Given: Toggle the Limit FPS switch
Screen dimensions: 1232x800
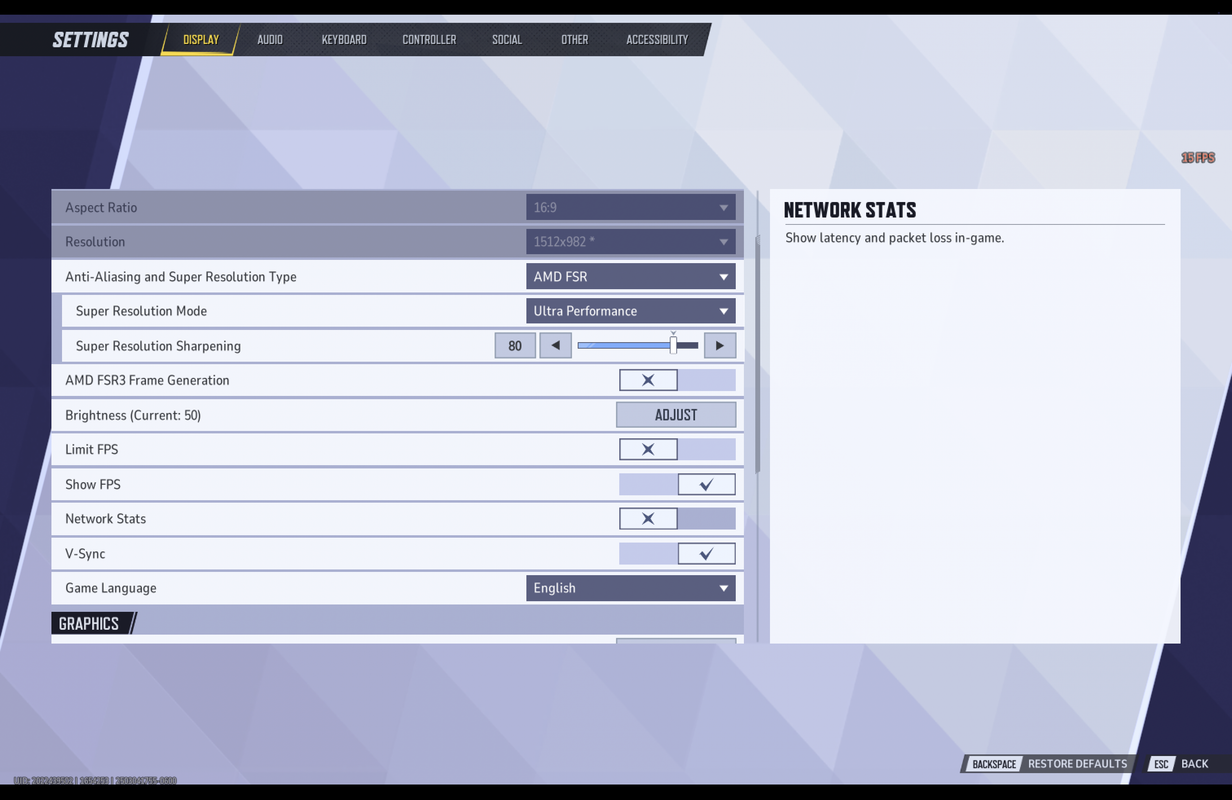Looking at the screenshot, I should point(677,449).
